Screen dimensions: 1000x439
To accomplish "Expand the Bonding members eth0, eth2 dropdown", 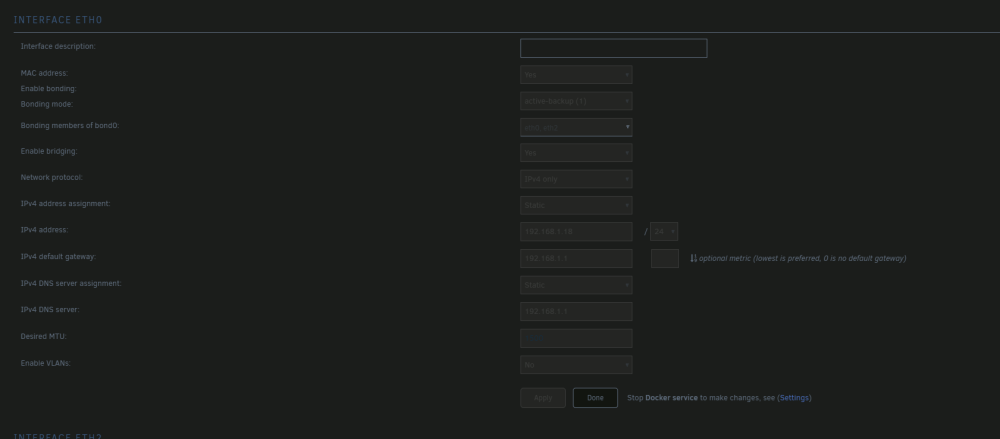I will [576, 128].
